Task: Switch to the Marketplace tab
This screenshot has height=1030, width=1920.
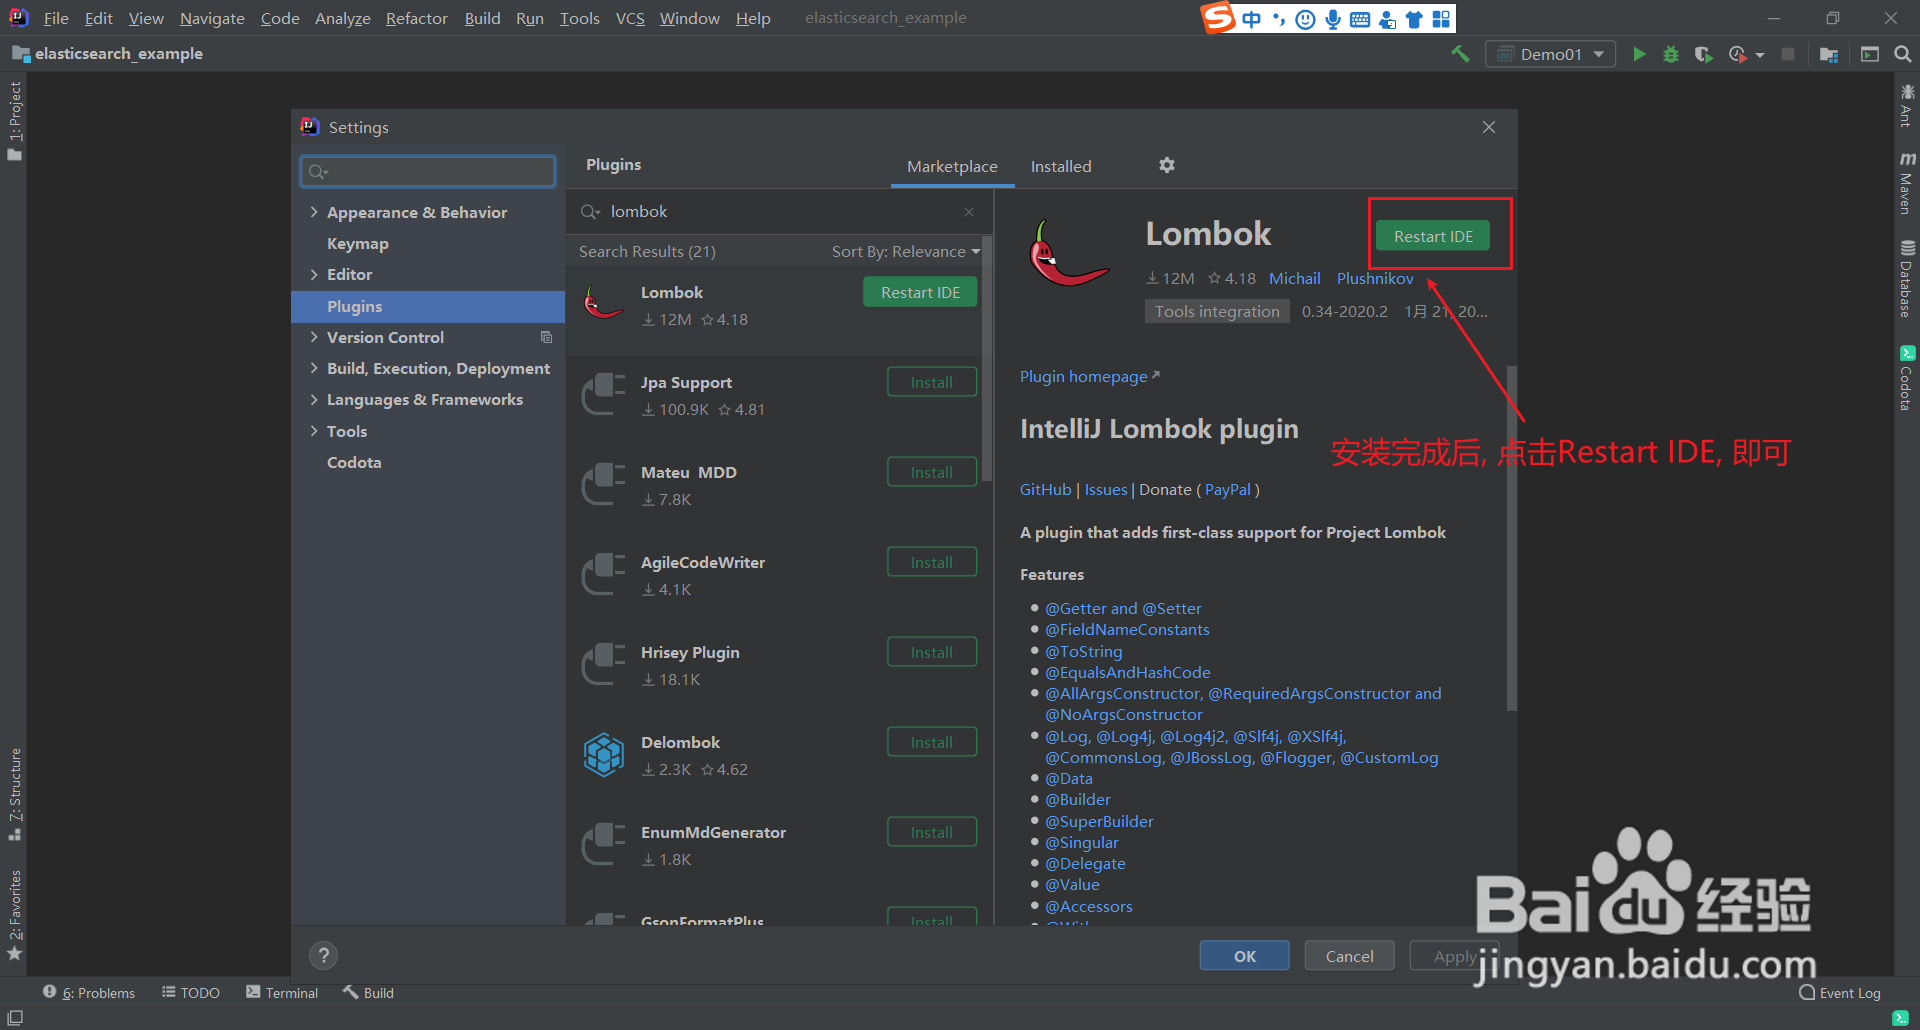Action: pyautogui.click(x=952, y=166)
